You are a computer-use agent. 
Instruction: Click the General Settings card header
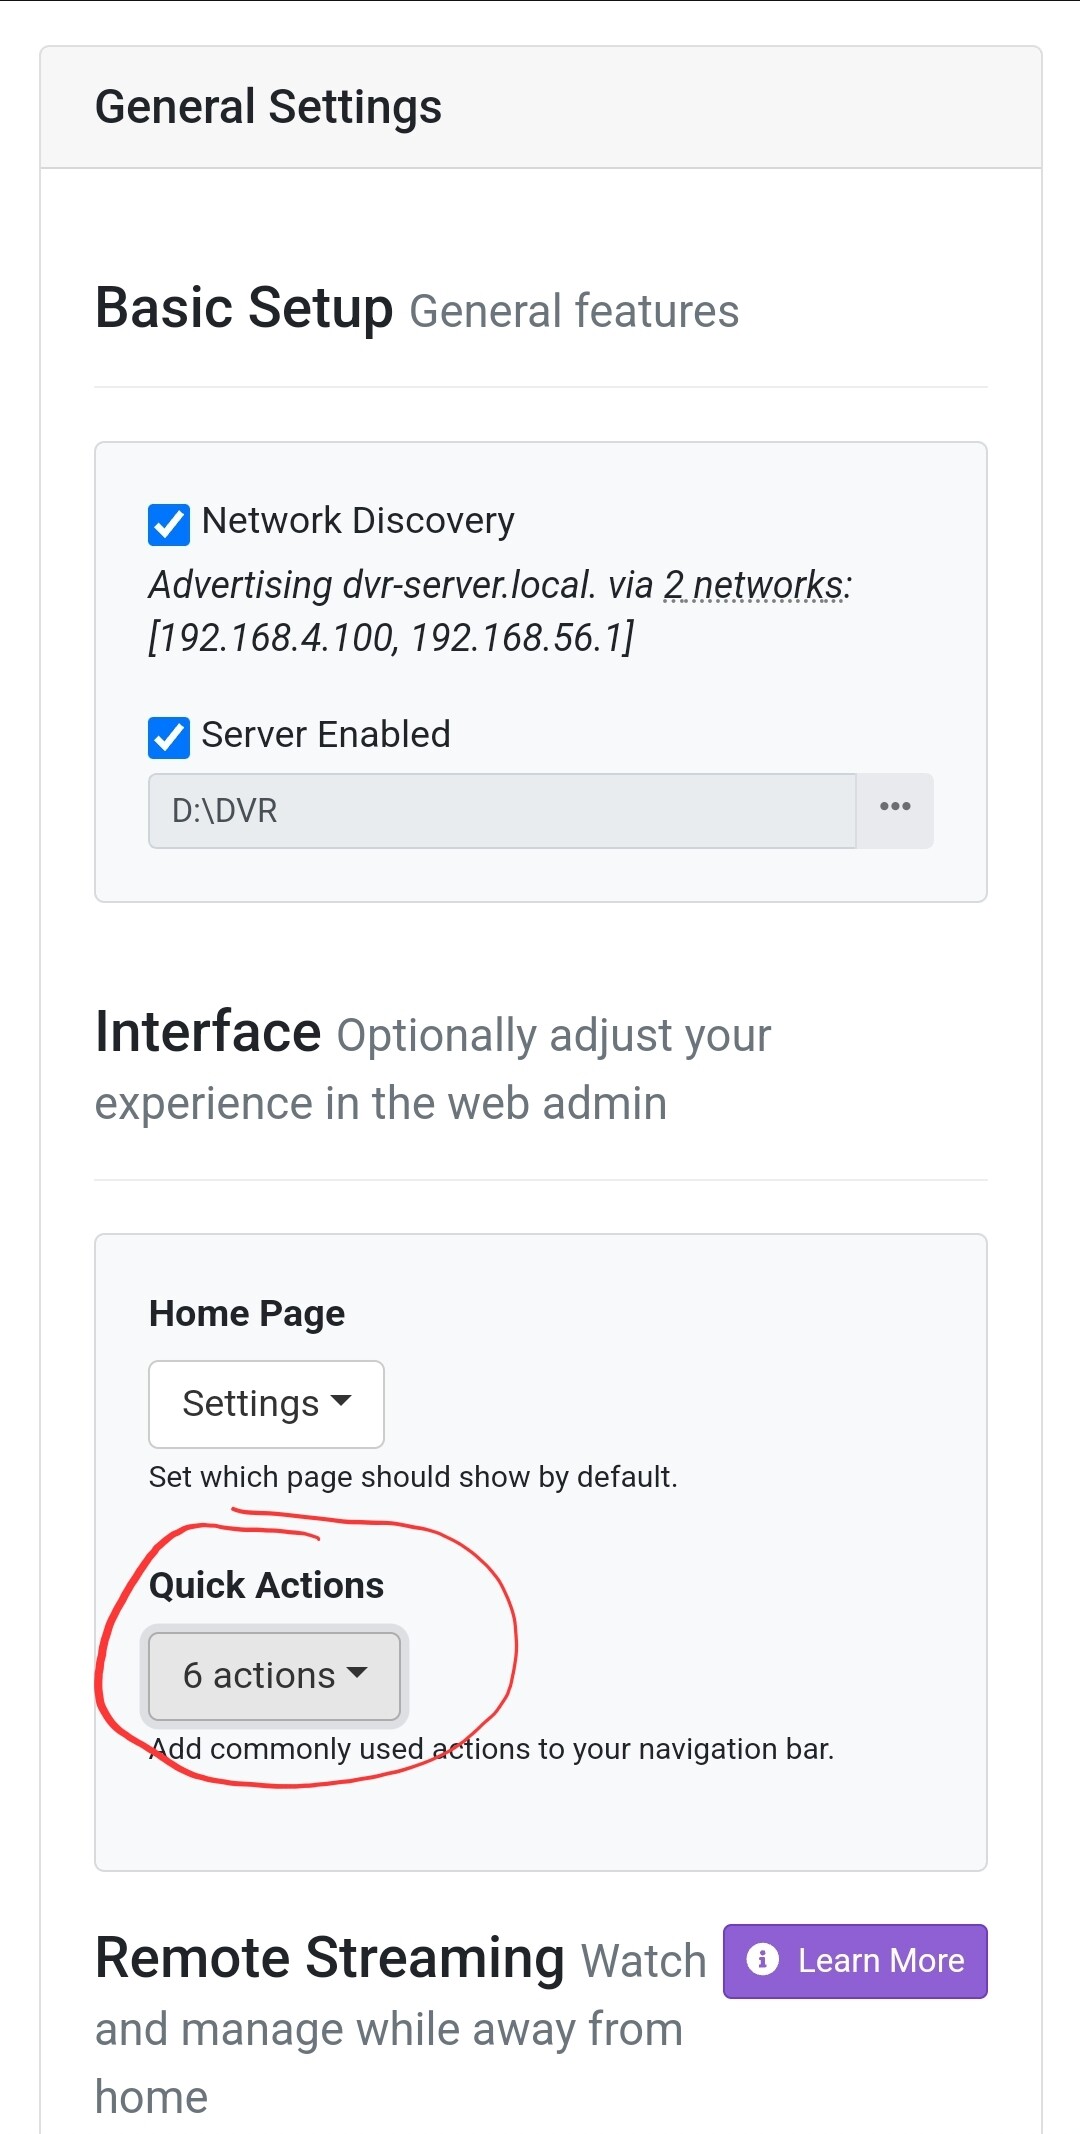pos(268,107)
